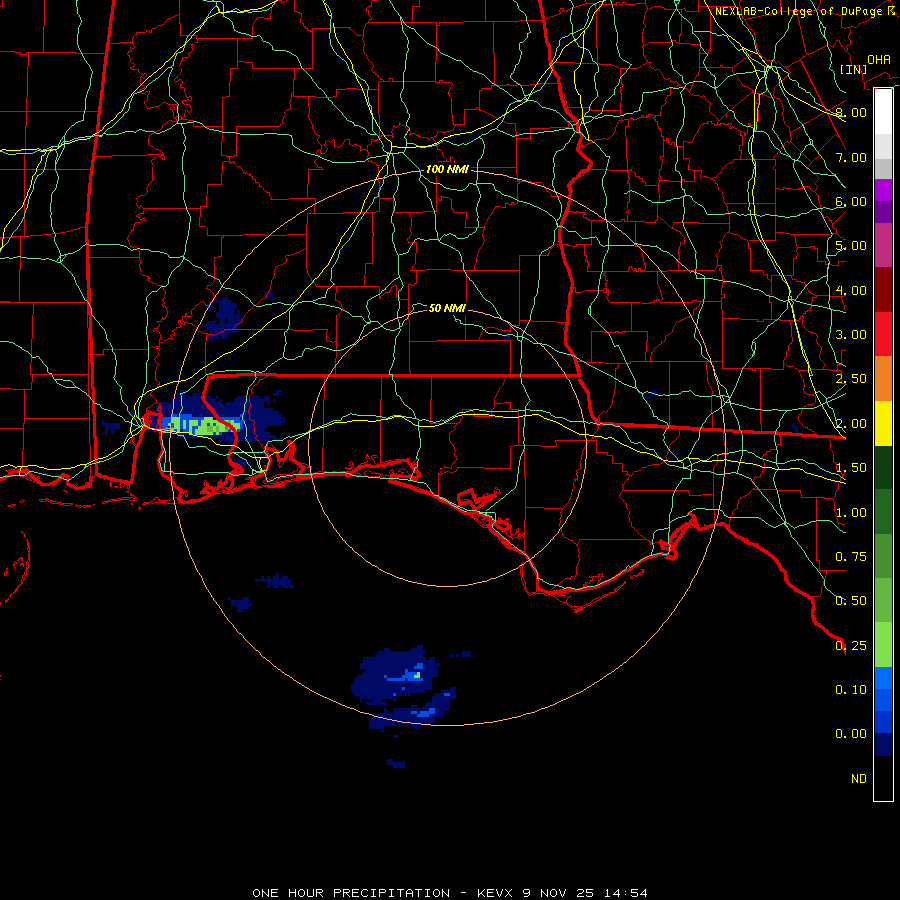Click the NEXLAB-College of DuPage credit text

coord(805,11)
